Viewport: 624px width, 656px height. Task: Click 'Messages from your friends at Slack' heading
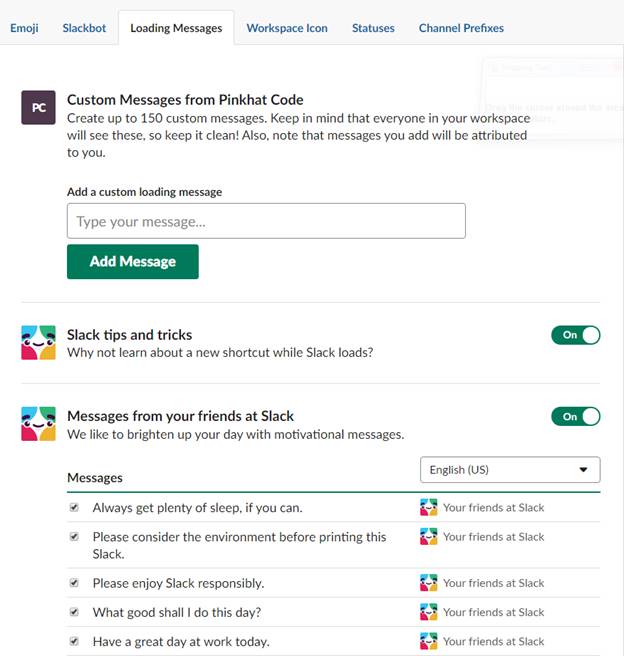coord(181,416)
